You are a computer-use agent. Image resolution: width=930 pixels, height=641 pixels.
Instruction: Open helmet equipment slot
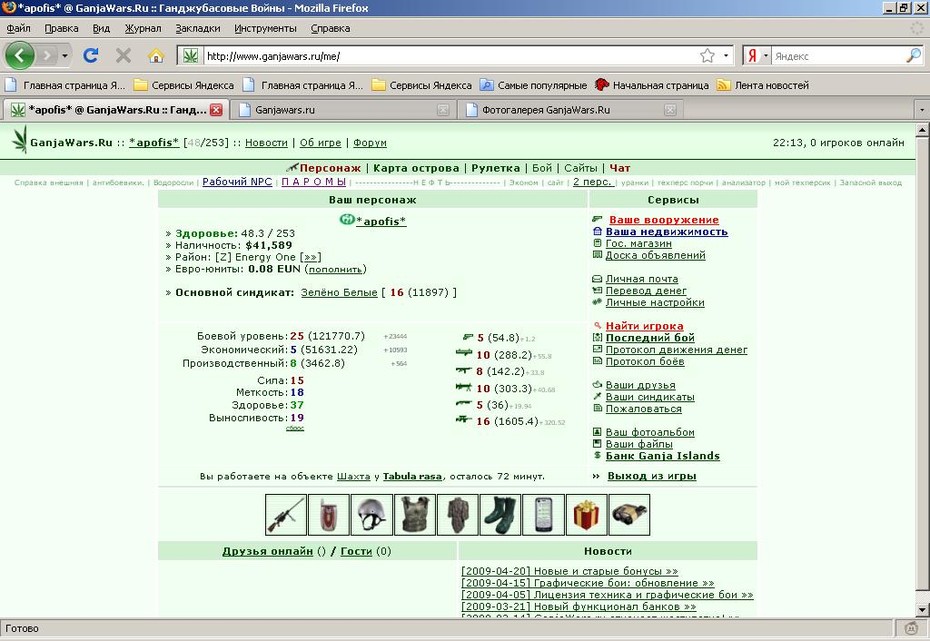tap(371, 515)
